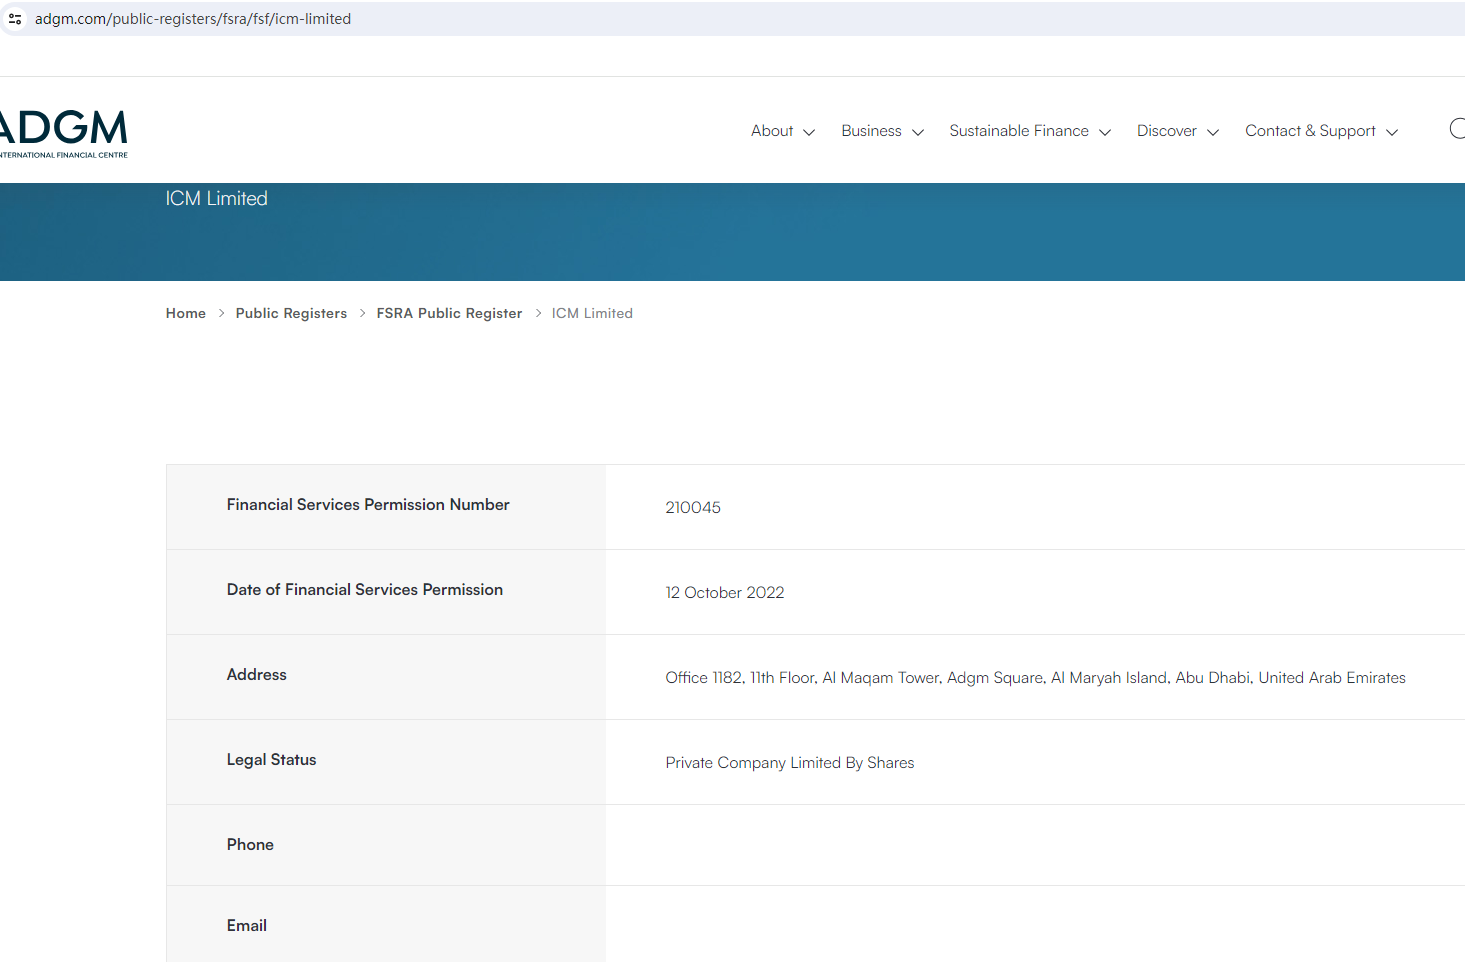This screenshot has height=962, width=1465.
Task: Click the permission number value 210045
Action: 693,508
